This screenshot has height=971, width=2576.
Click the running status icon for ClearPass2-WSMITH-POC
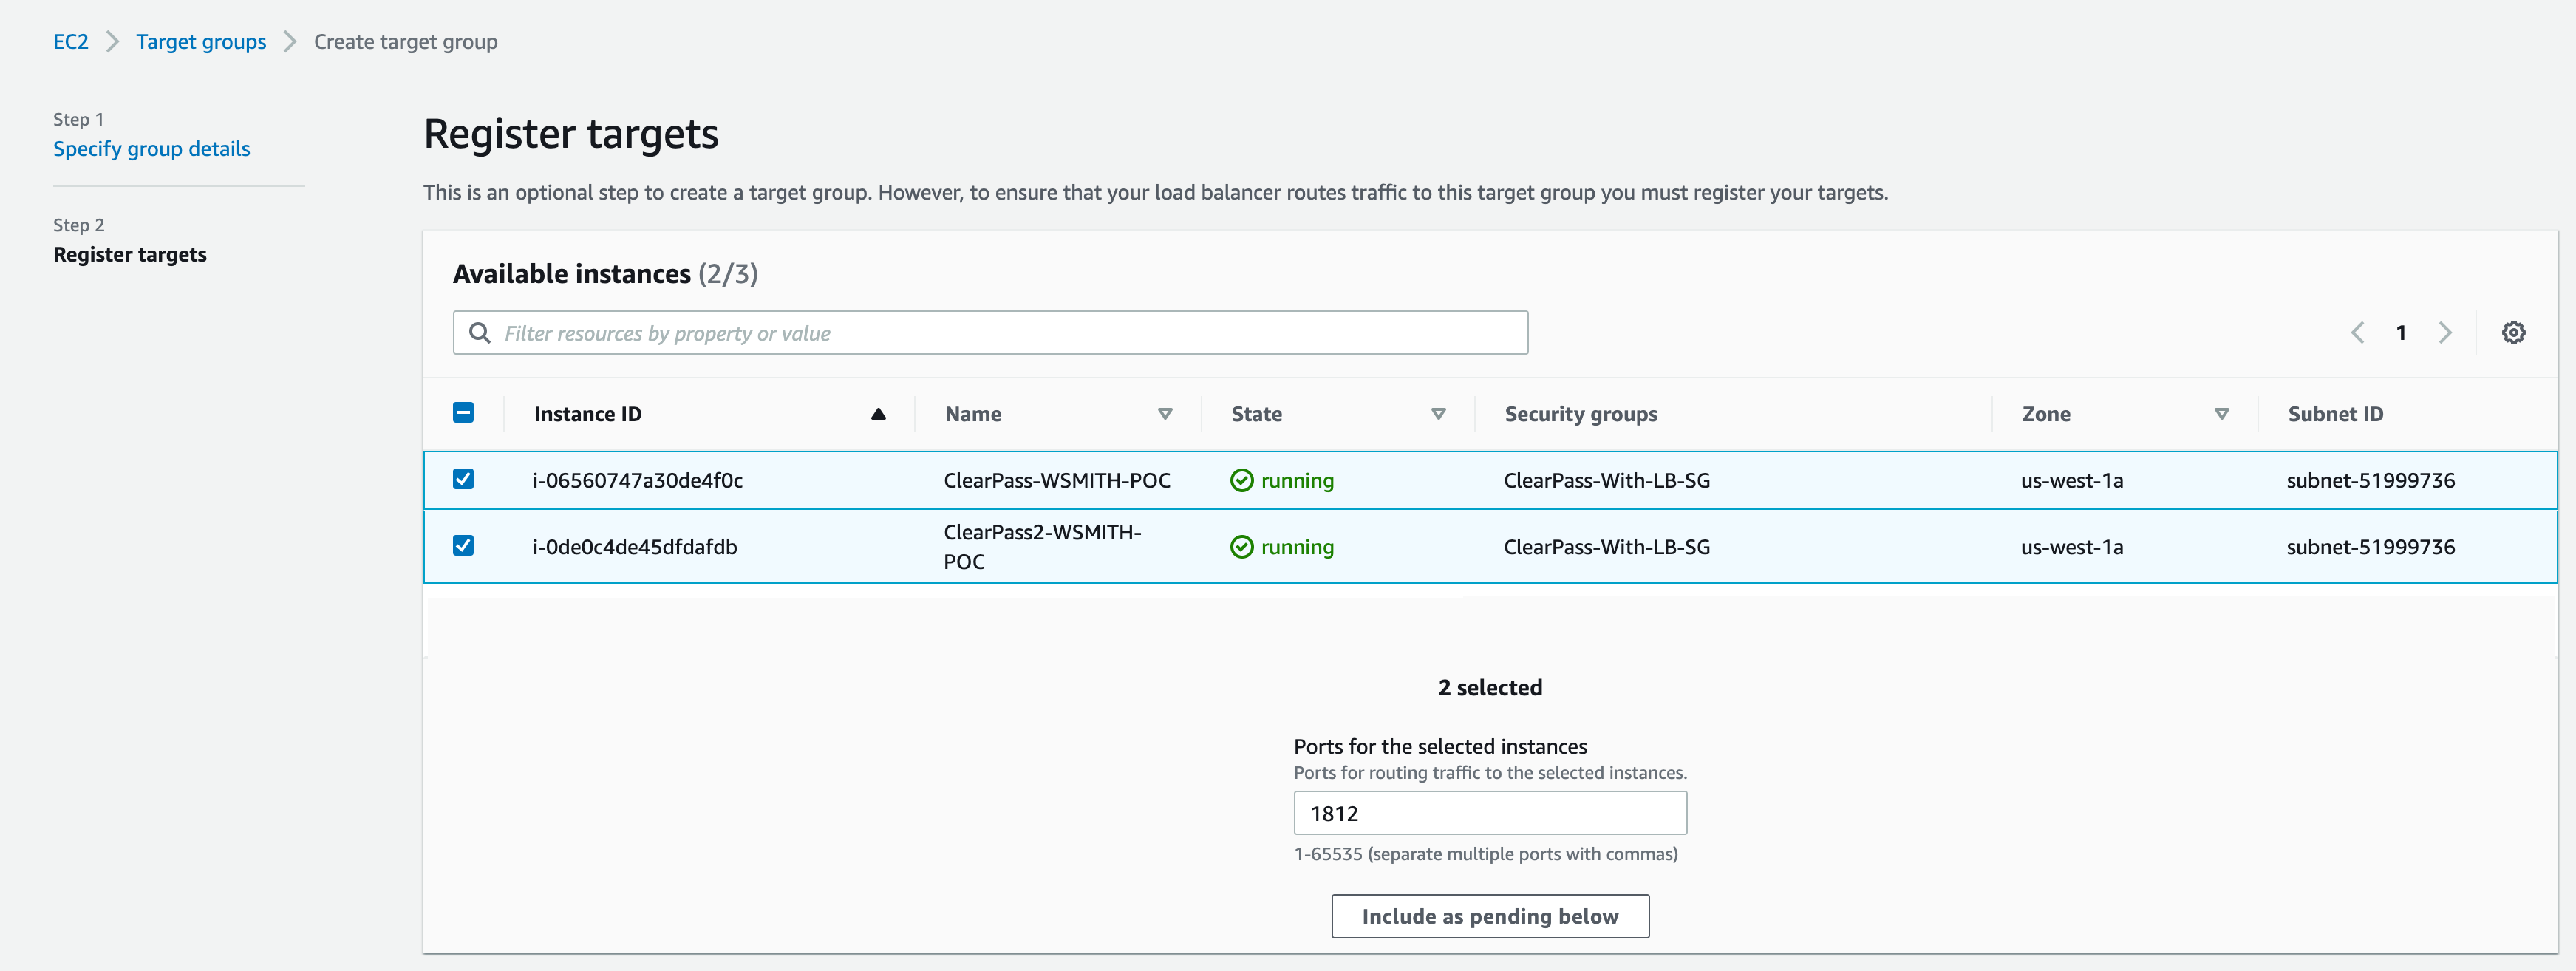[1241, 547]
